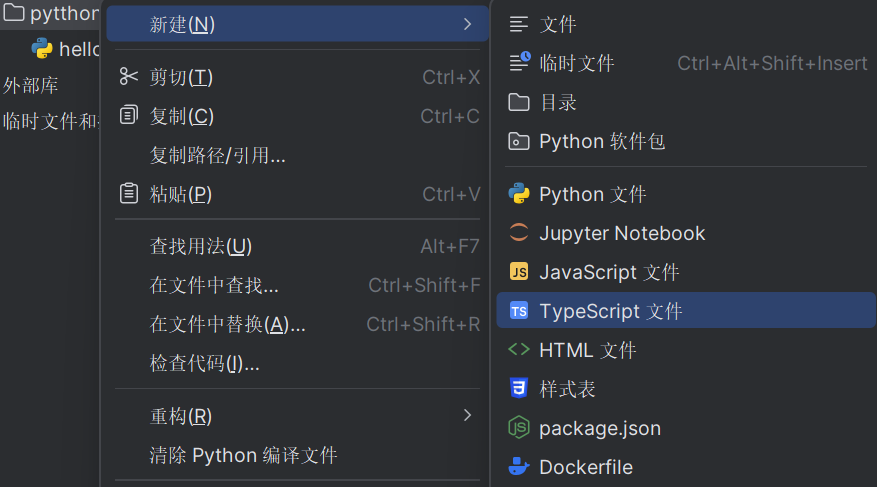
Task: Click the JavaScript JS file icon
Action: coord(518,272)
